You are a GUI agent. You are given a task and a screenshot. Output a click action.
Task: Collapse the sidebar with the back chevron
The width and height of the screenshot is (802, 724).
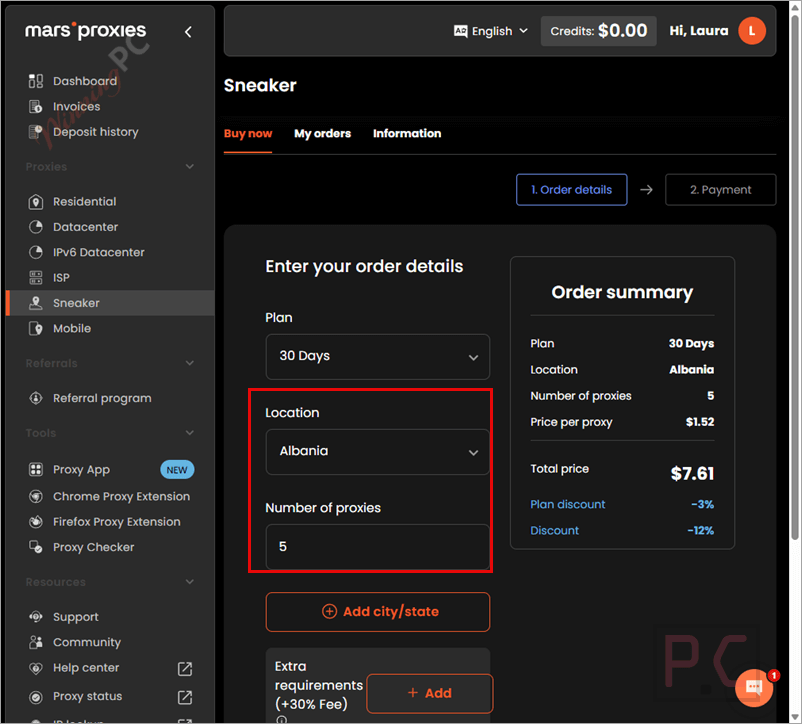tap(188, 32)
